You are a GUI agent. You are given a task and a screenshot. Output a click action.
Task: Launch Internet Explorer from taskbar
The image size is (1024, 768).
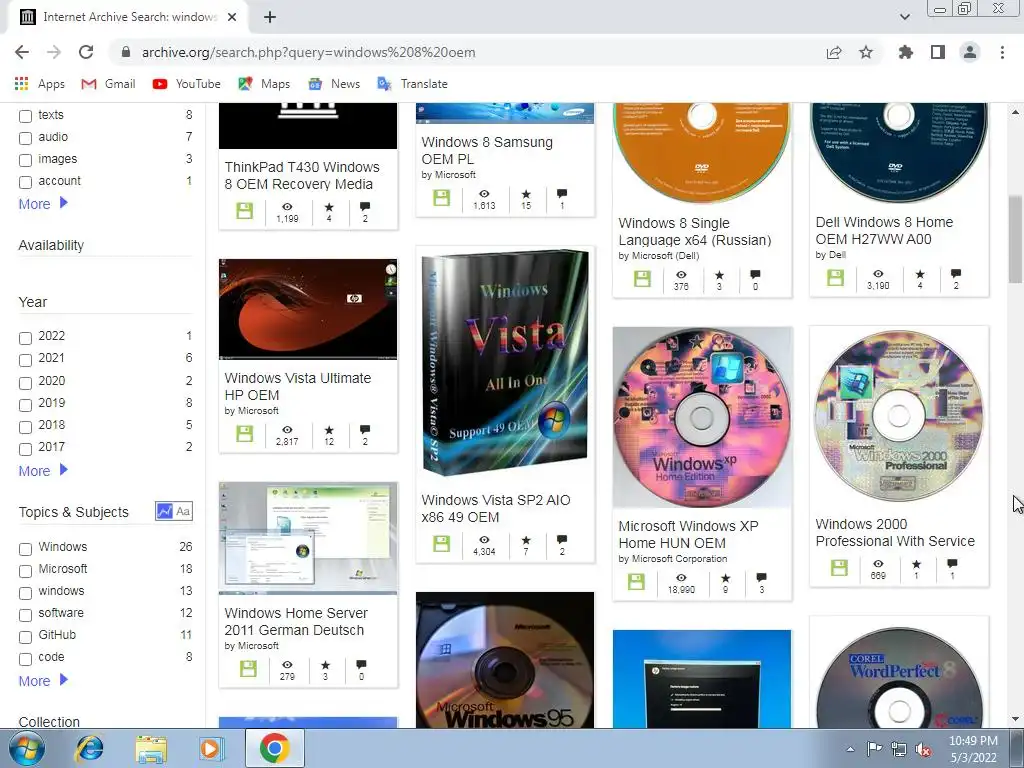tap(89, 748)
